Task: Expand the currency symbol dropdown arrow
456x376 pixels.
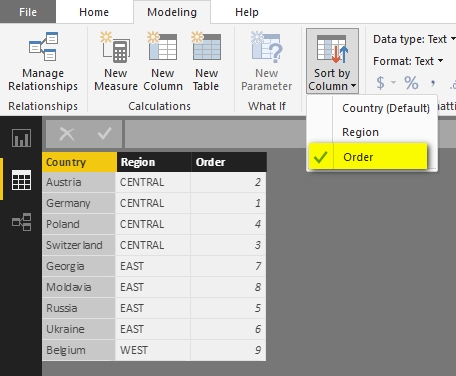Action: point(393,82)
